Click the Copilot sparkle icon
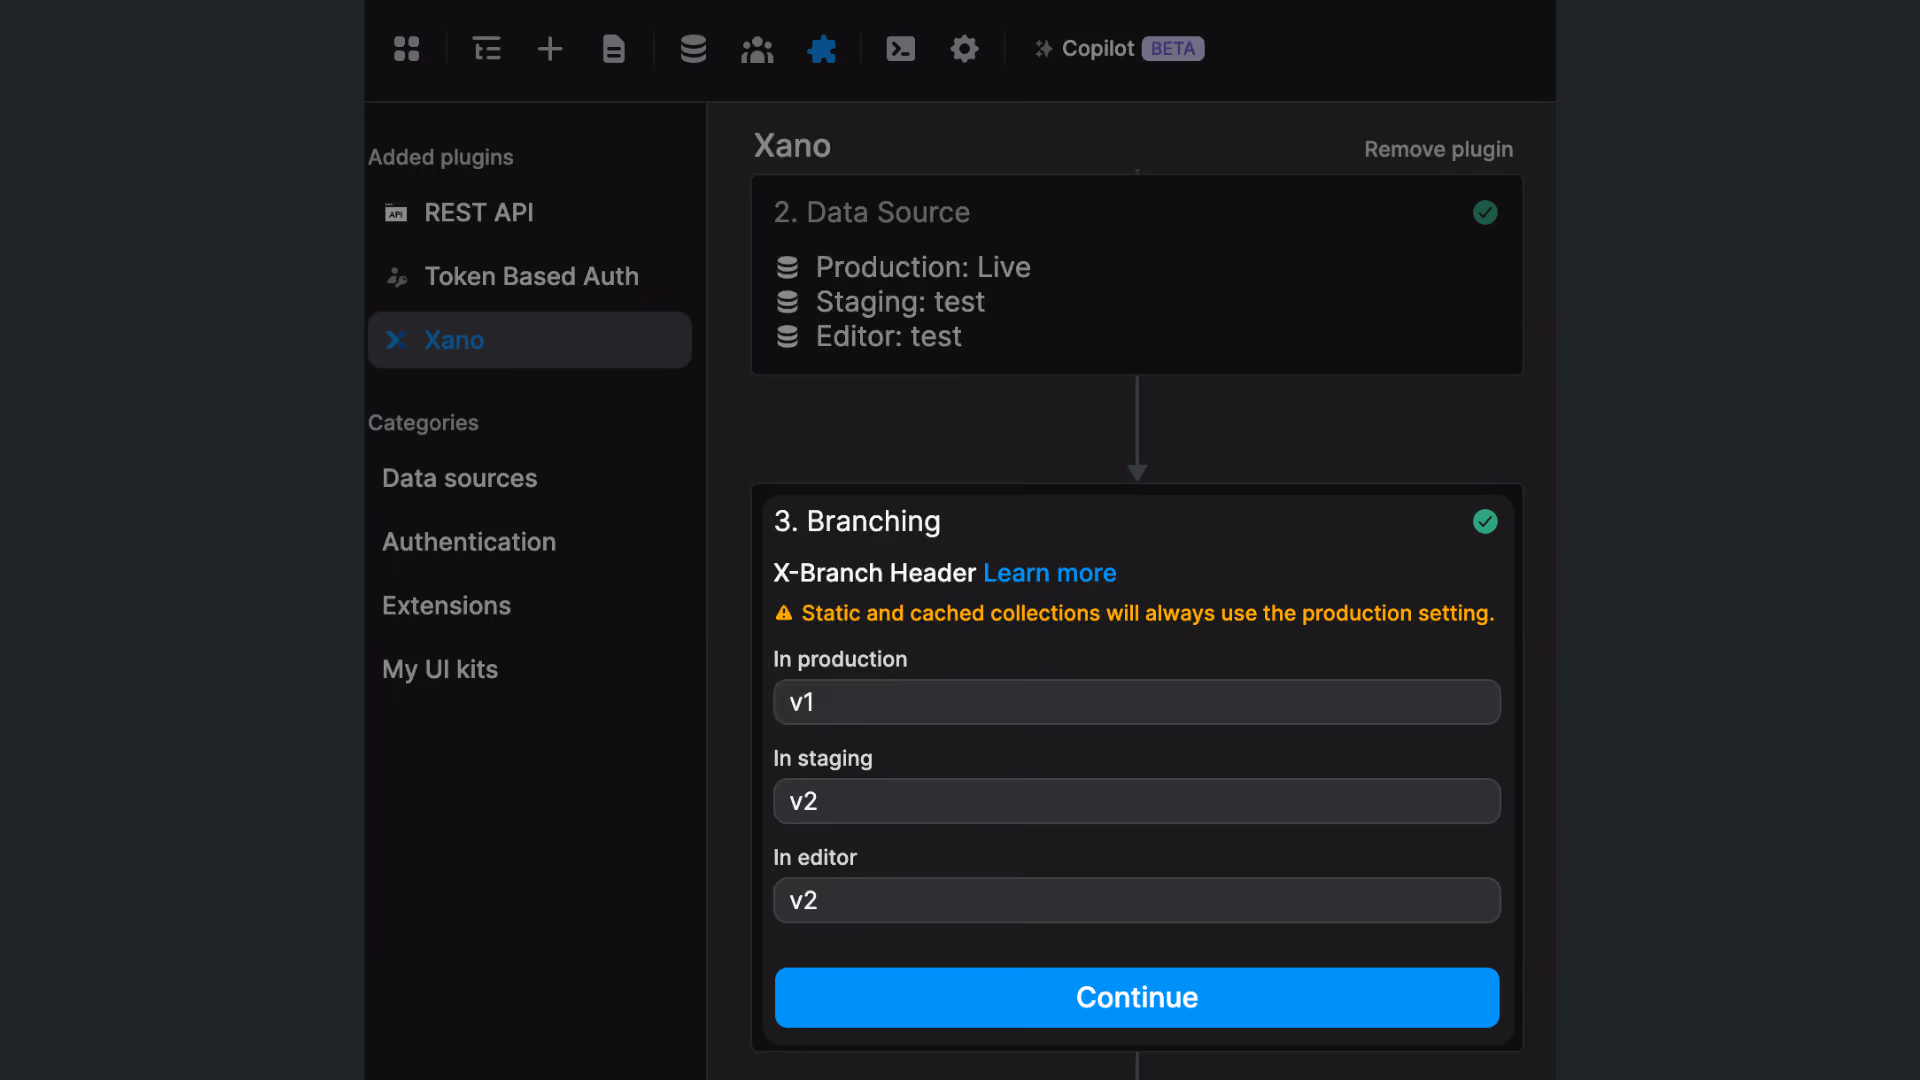 click(1043, 49)
